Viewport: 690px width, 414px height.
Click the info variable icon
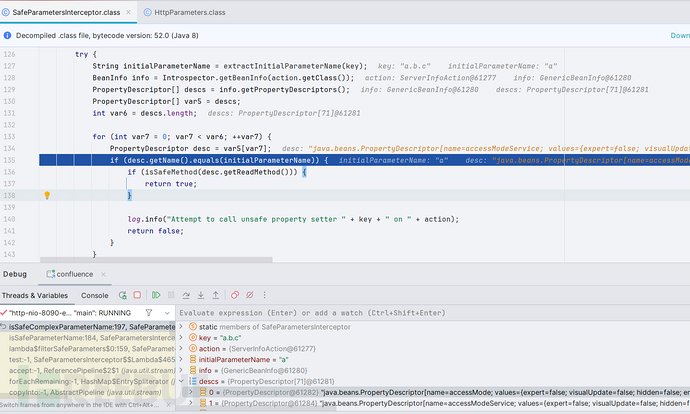pyautogui.click(x=193, y=370)
